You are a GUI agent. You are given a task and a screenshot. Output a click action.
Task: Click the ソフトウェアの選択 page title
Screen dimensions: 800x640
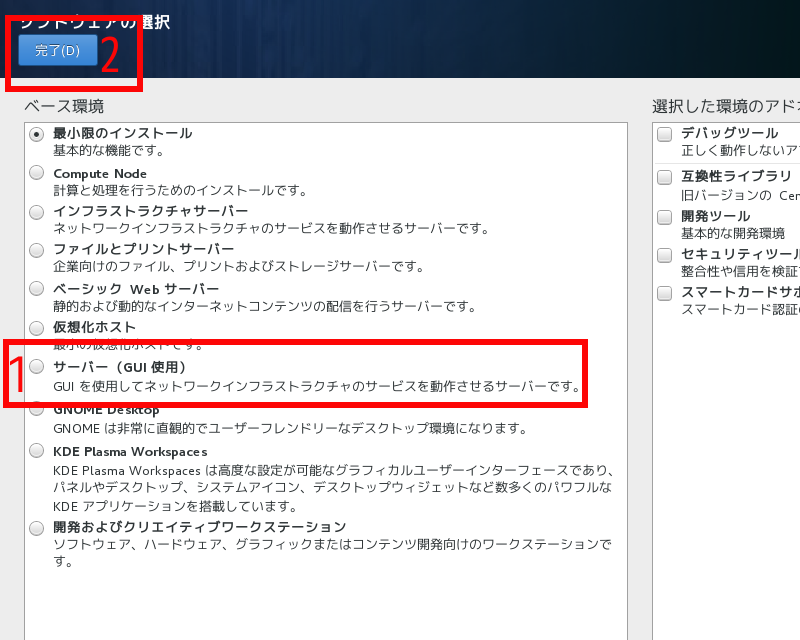pyautogui.click(x=95, y=22)
